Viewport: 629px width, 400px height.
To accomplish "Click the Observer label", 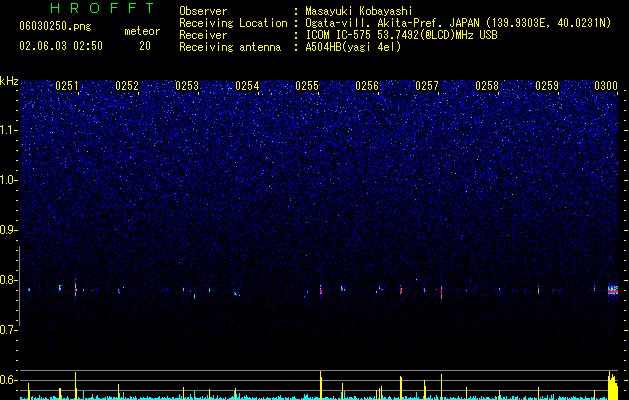I will coord(203,11).
